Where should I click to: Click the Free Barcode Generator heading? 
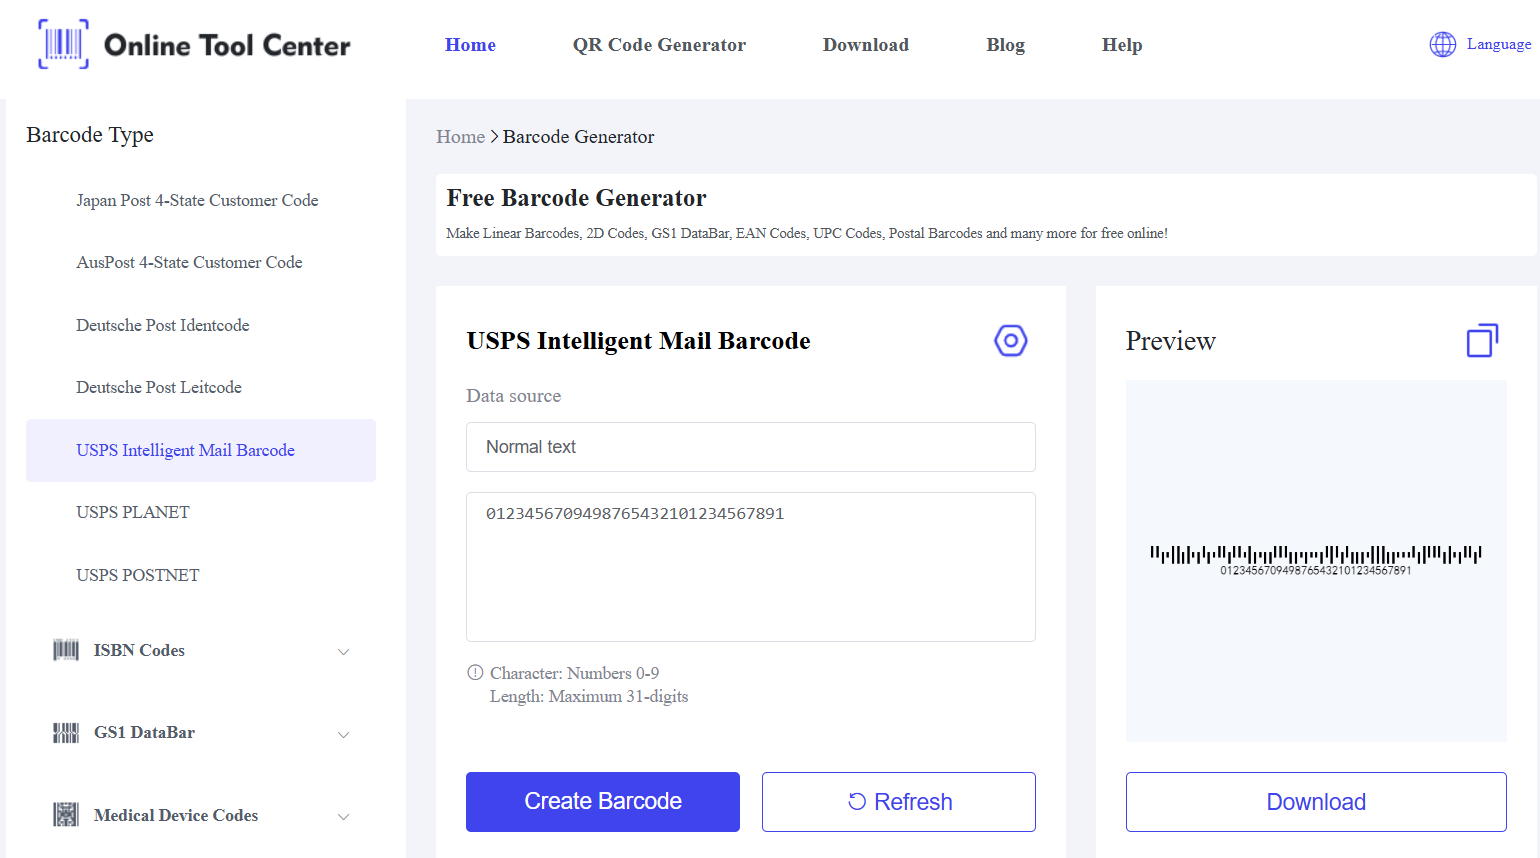coord(576,198)
